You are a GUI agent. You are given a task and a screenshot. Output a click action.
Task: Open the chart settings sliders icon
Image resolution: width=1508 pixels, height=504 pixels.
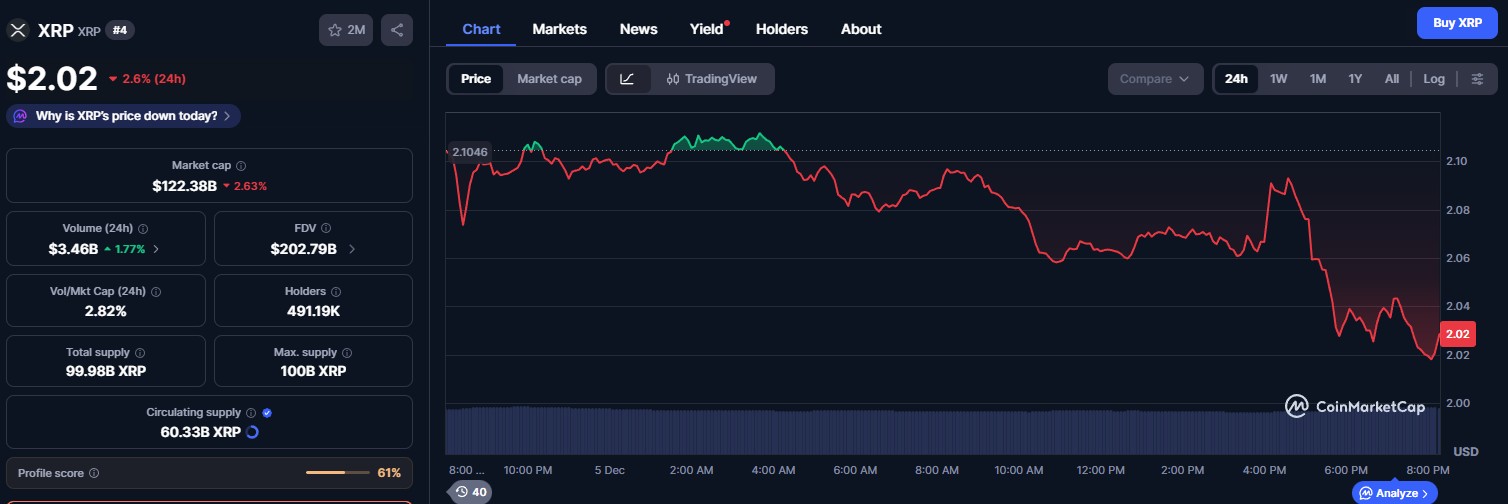point(1477,79)
